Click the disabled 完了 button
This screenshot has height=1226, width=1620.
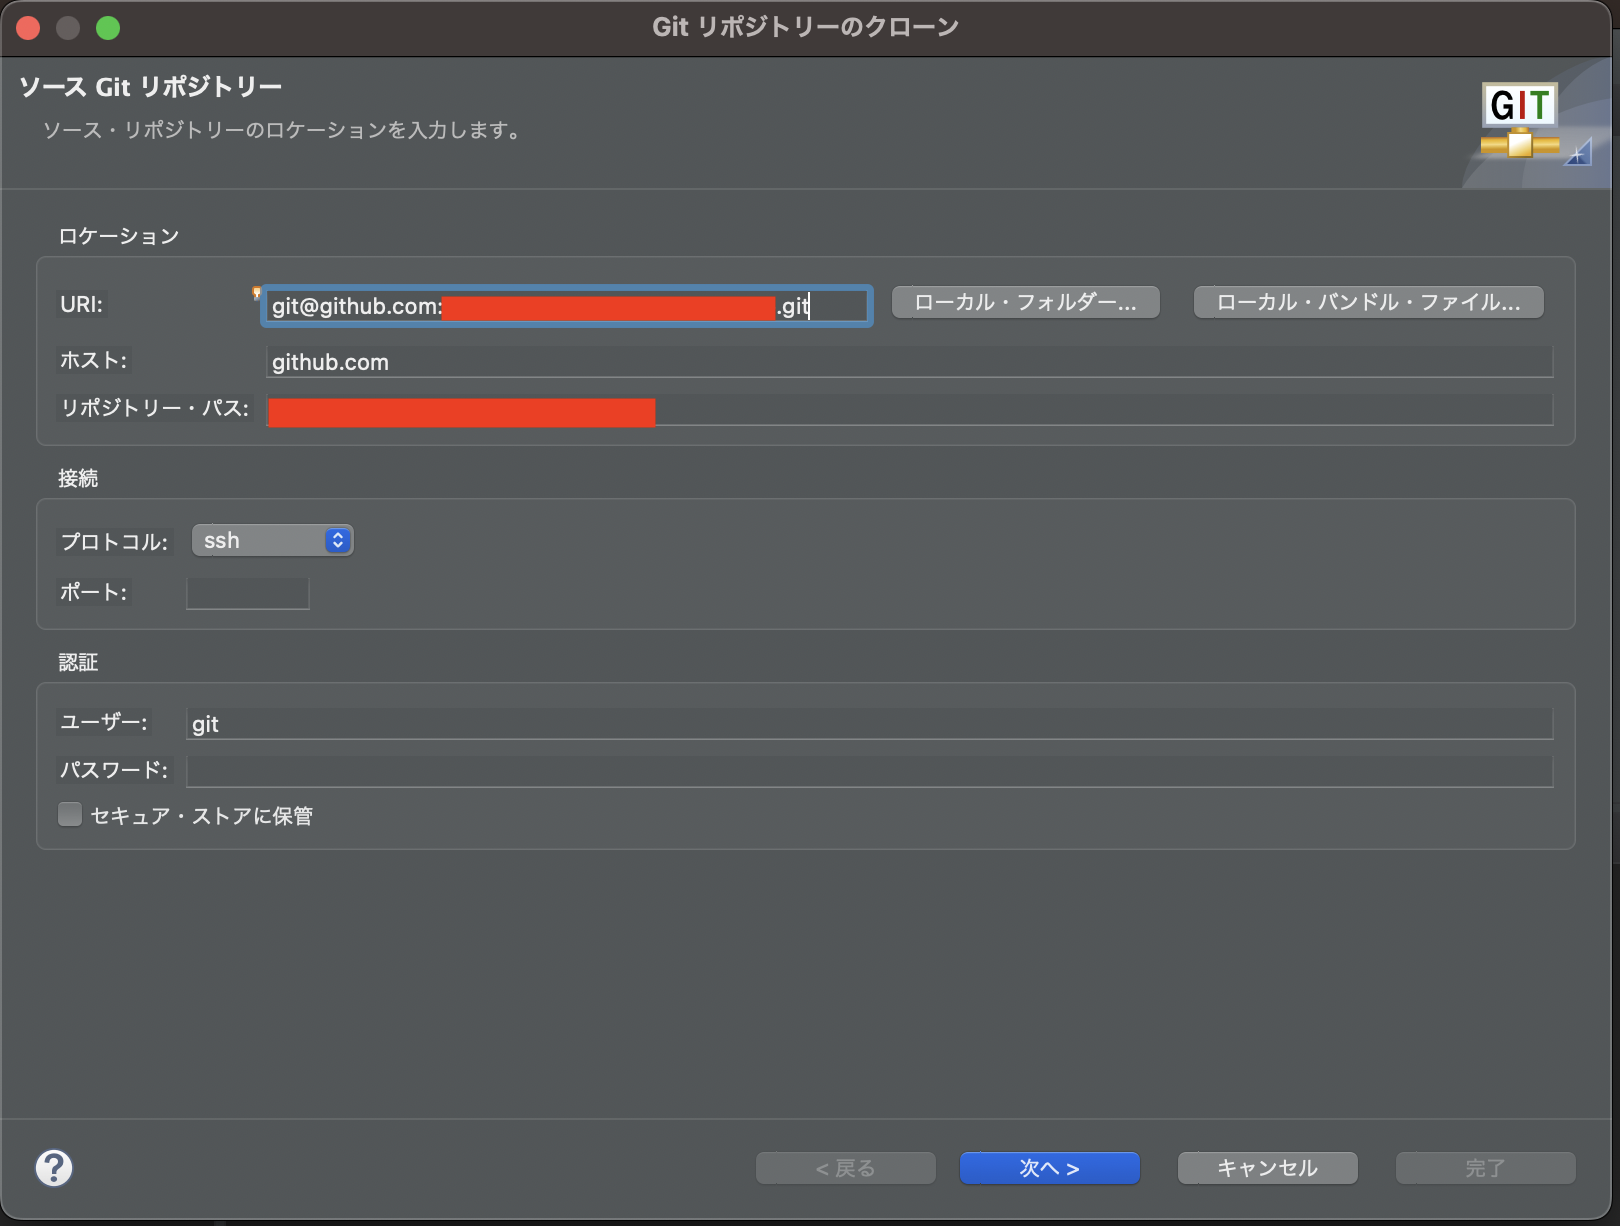[1485, 1167]
